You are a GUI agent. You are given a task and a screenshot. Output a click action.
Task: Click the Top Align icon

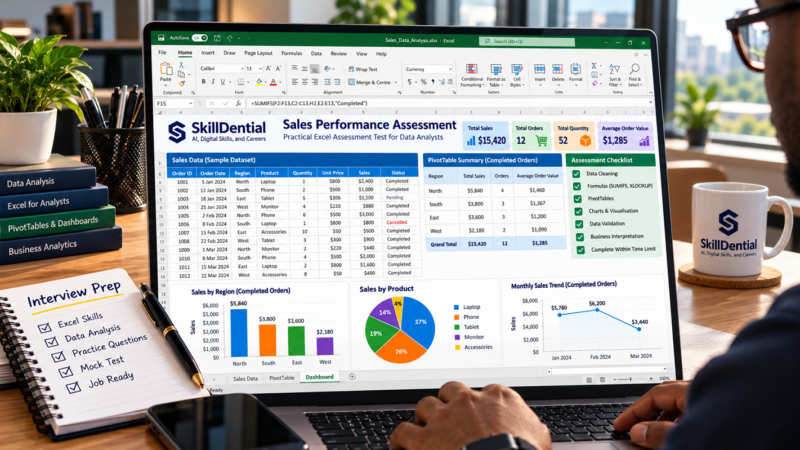(295, 68)
